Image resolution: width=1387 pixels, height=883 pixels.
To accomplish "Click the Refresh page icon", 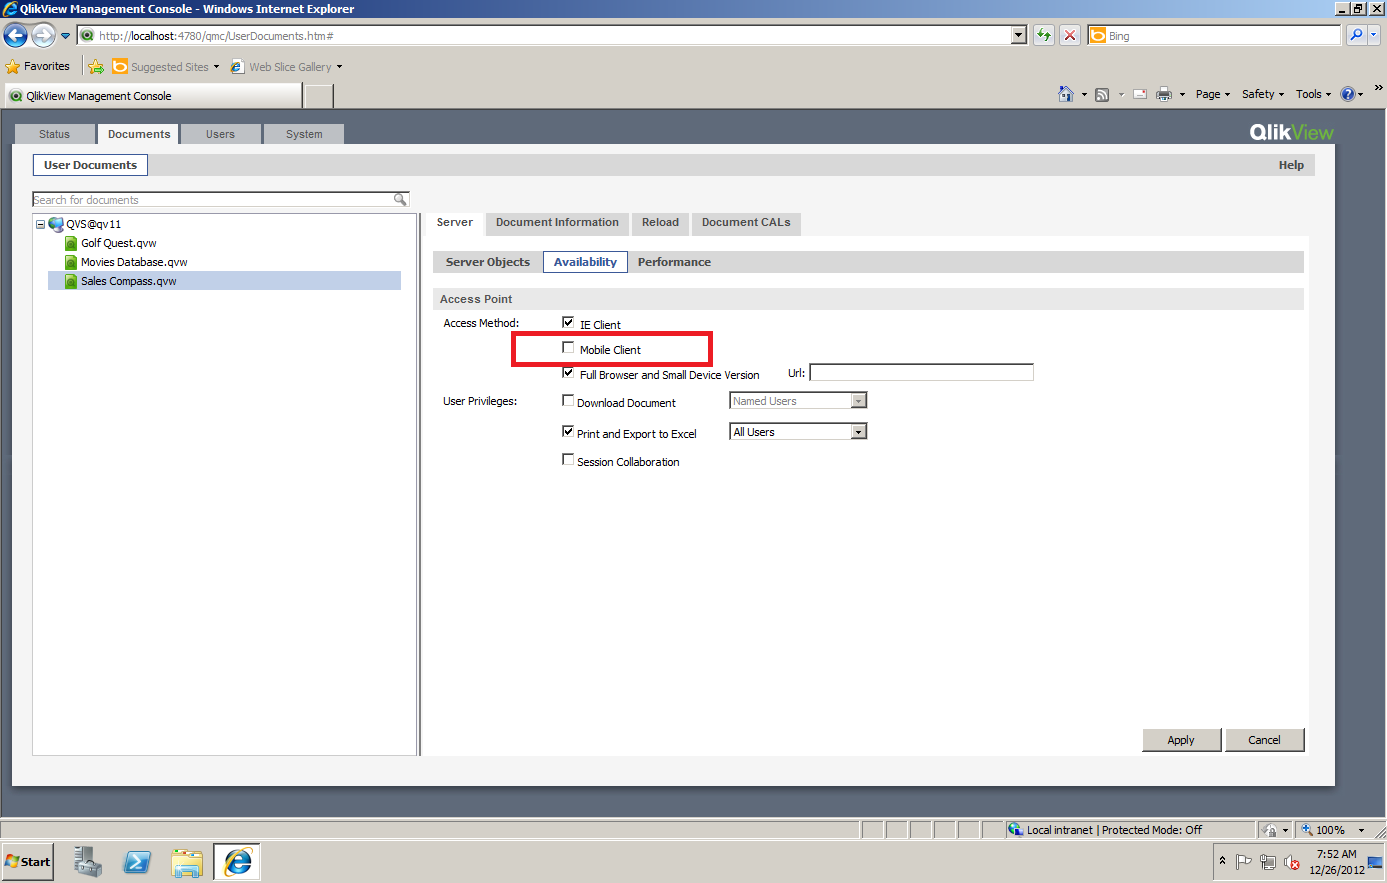I will coord(1044,35).
